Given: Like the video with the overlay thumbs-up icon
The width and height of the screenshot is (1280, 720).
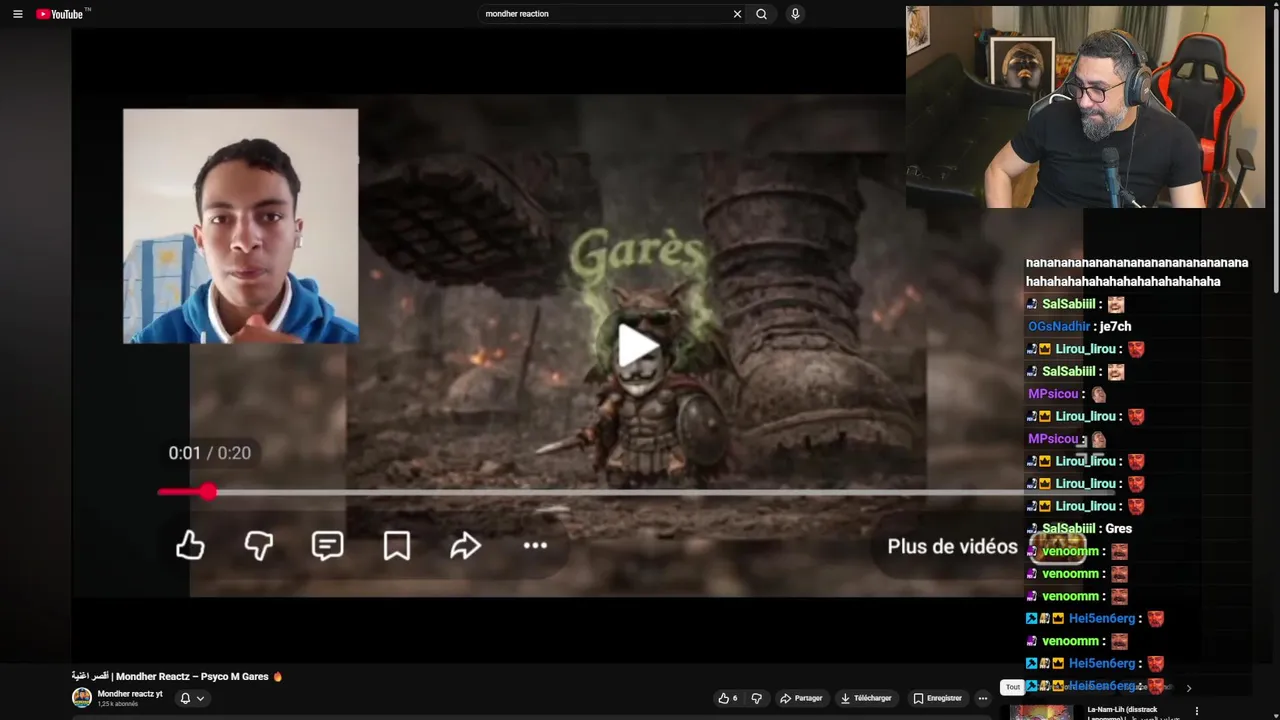Looking at the screenshot, I should click(190, 545).
